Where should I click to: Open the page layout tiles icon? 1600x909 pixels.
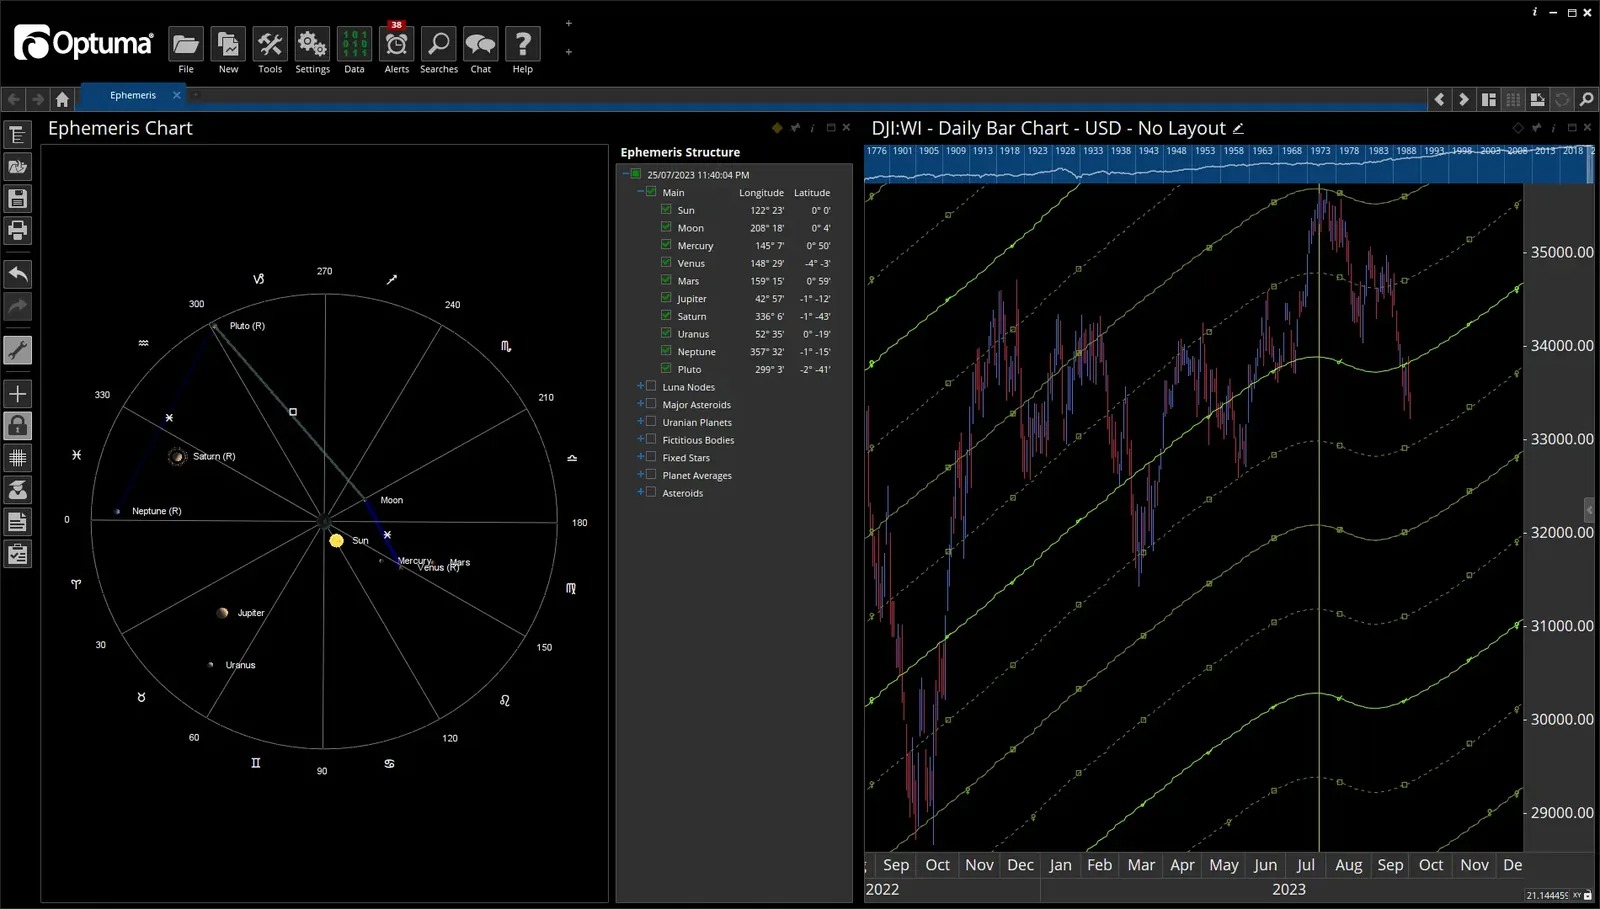(x=1489, y=99)
